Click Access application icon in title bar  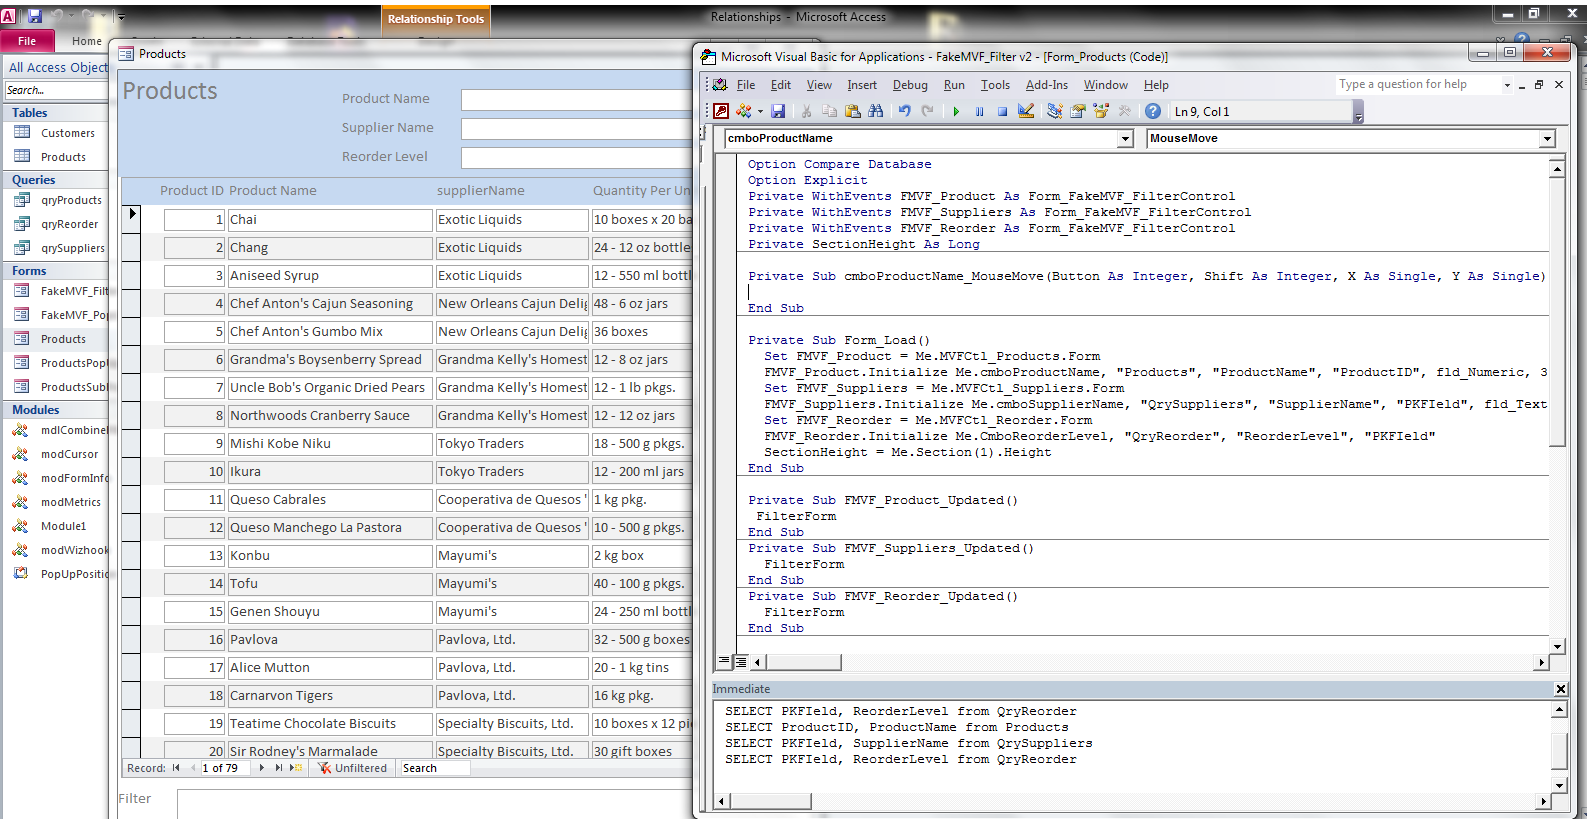click(9, 16)
